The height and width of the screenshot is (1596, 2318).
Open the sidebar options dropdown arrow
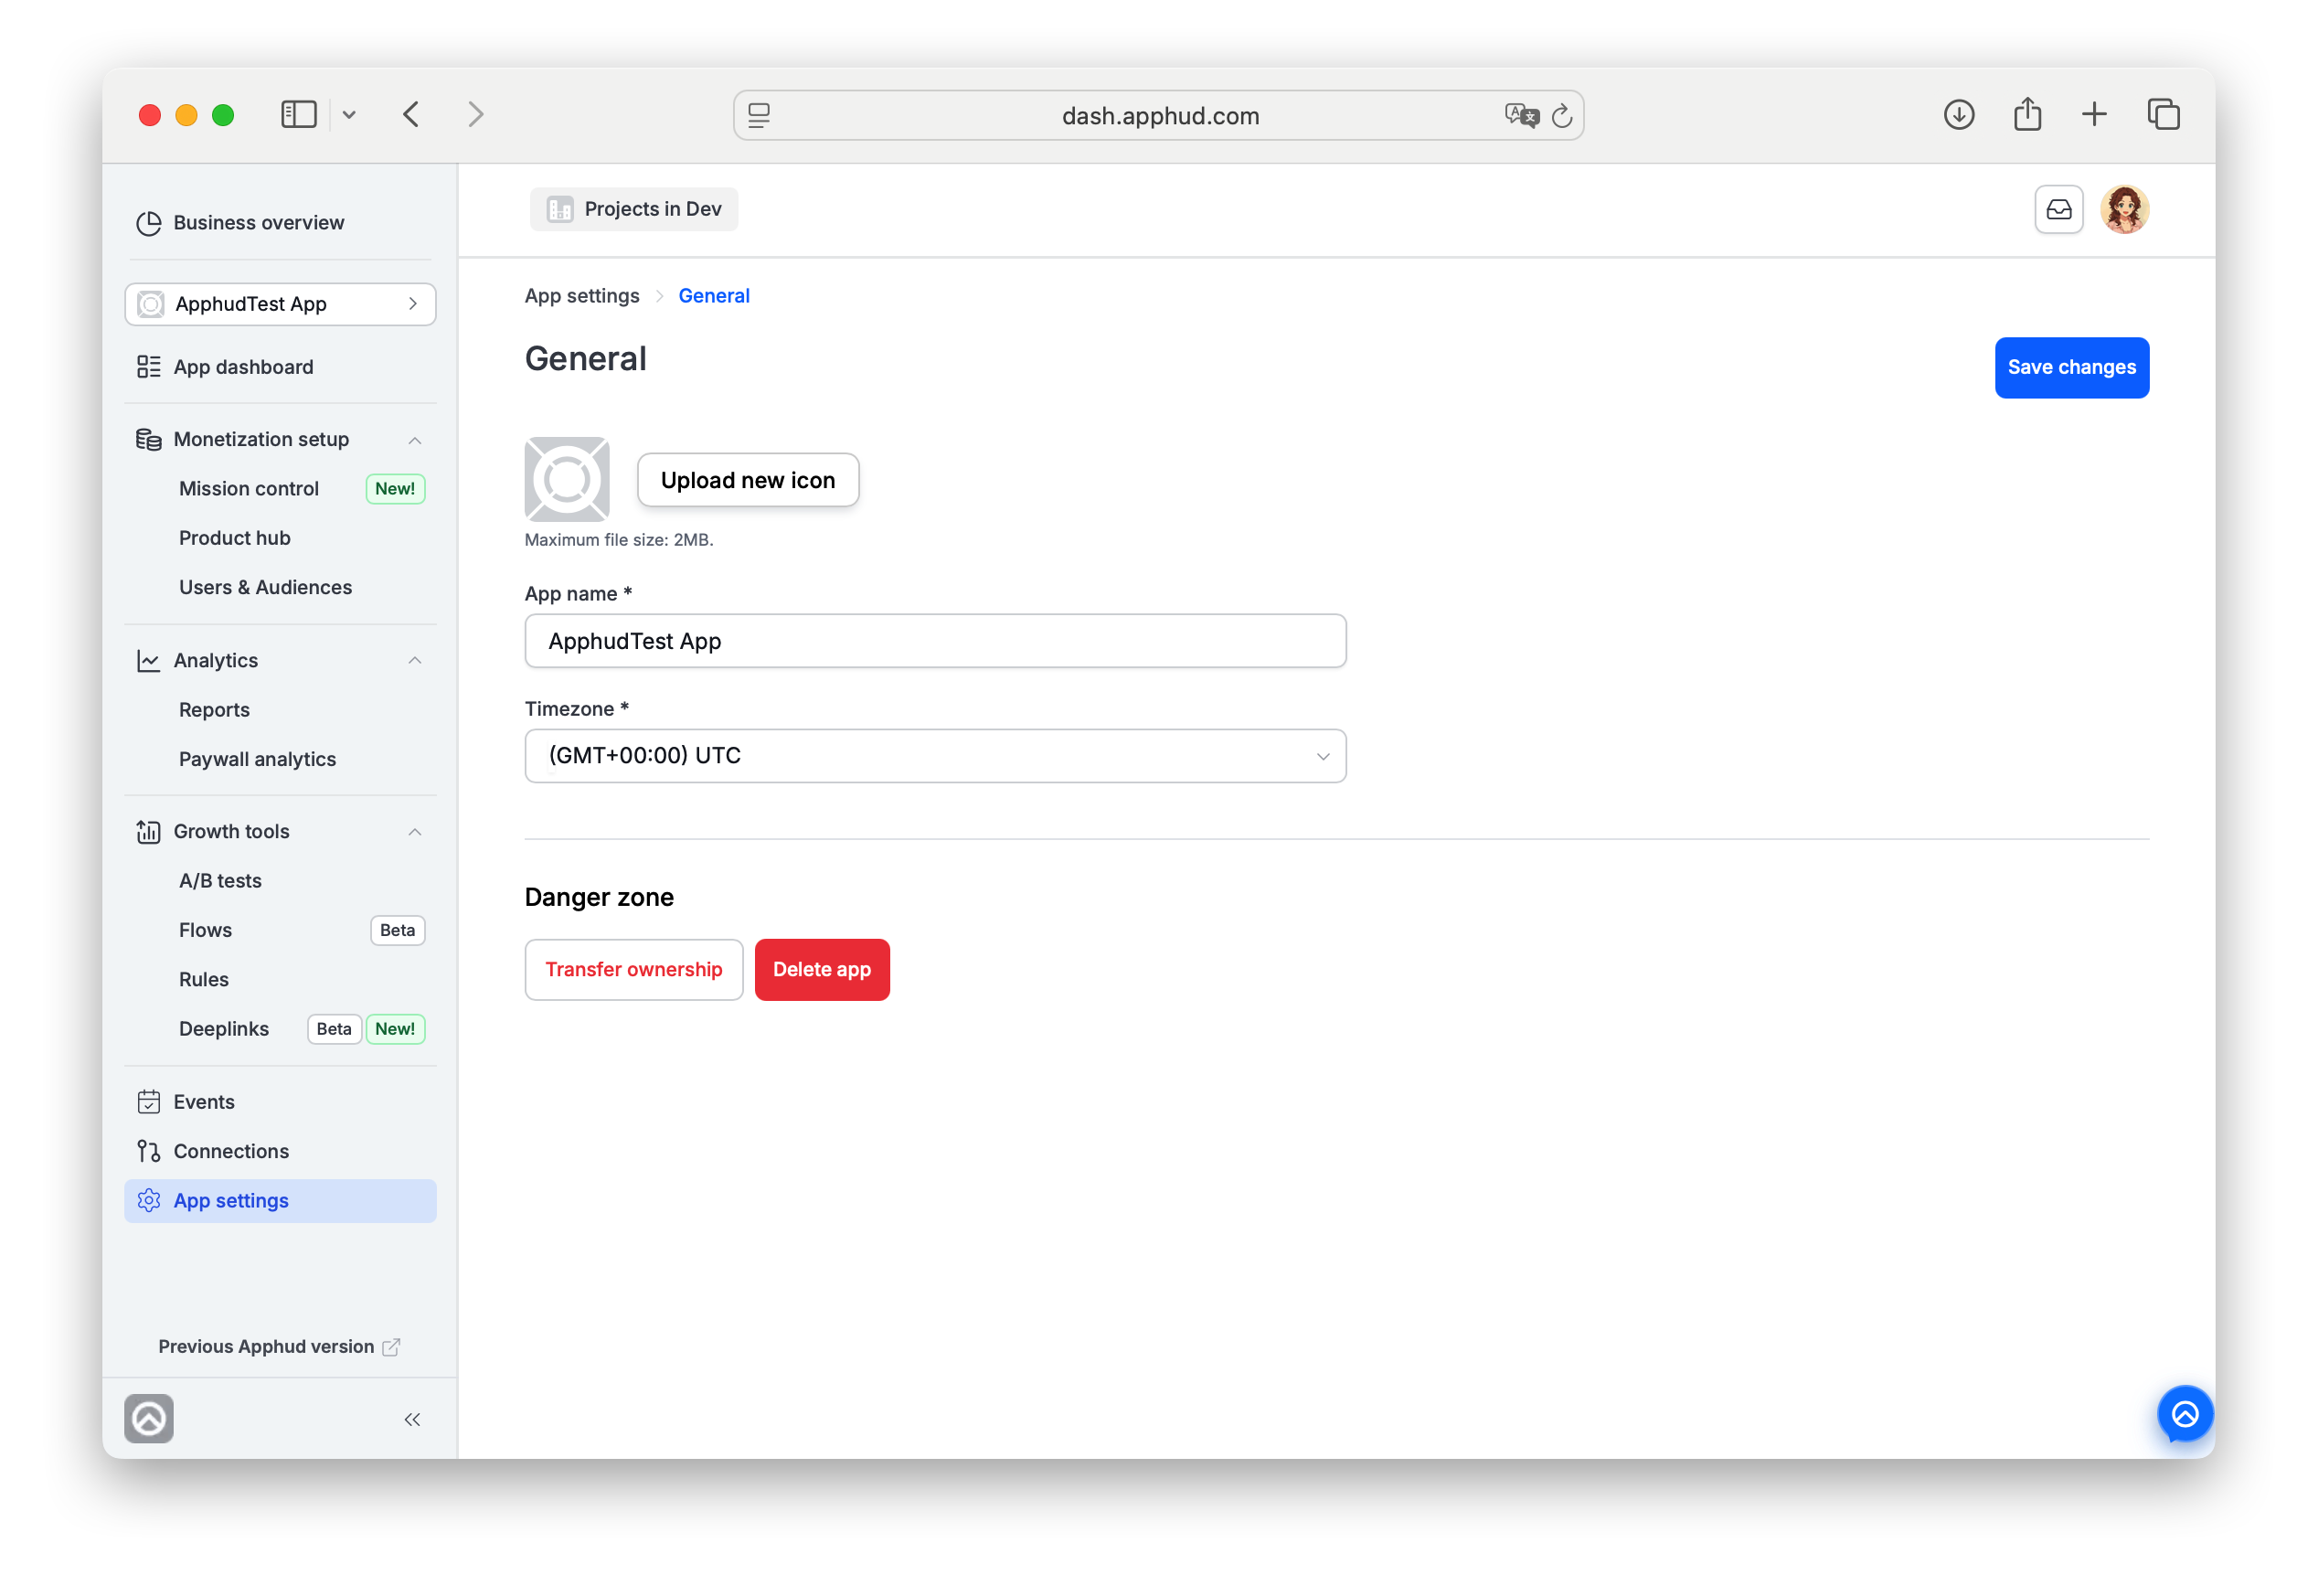tap(349, 115)
